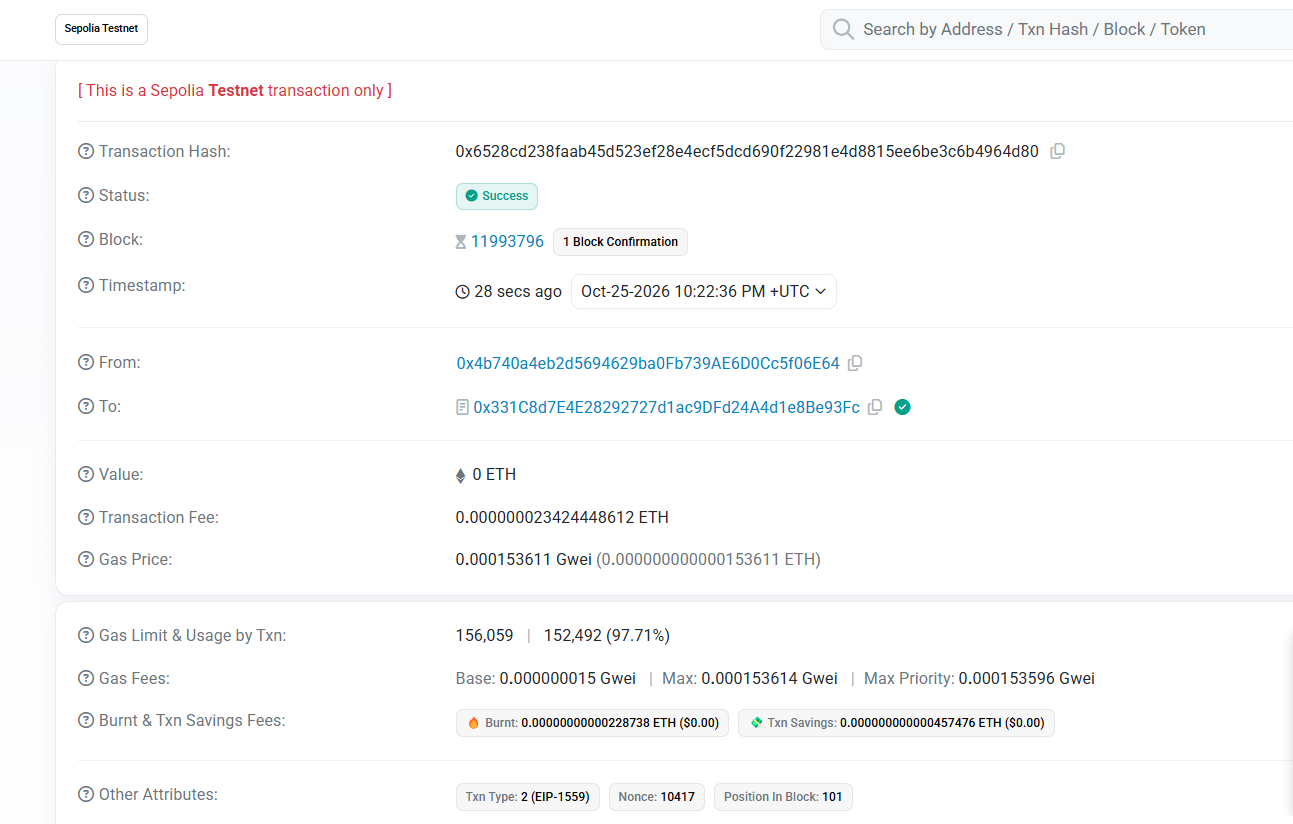
Task: Click the Sepolia Testnet transaction only notice
Action: pos(235,90)
